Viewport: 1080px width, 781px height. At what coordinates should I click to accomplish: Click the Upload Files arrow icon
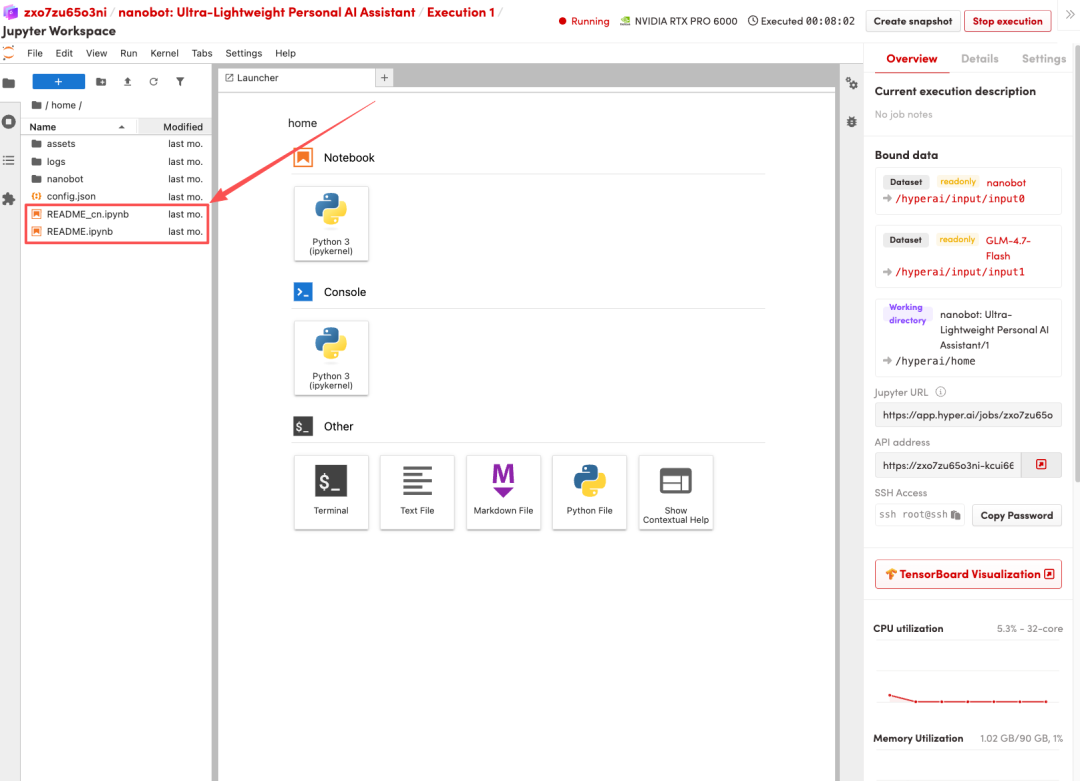[x=127, y=82]
